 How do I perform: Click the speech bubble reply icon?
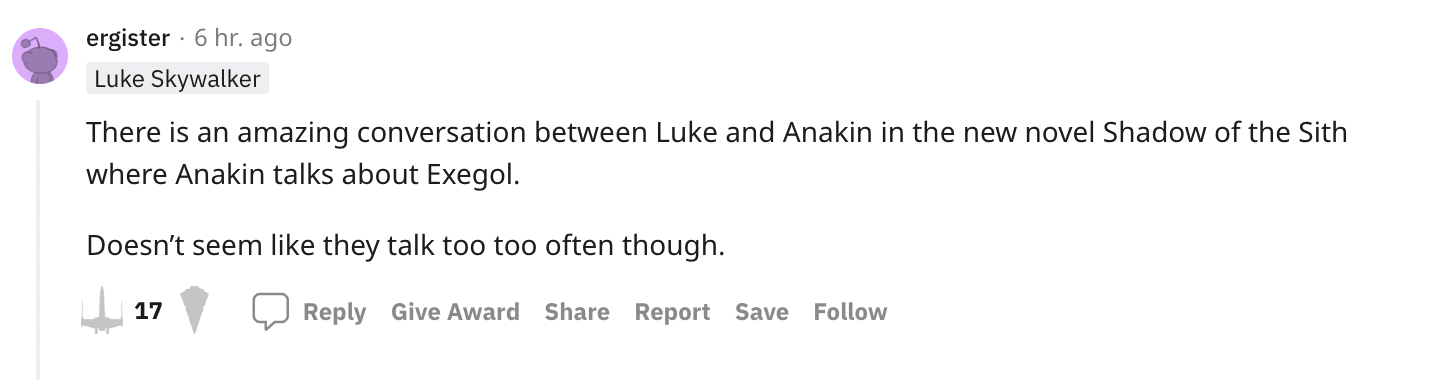click(270, 312)
